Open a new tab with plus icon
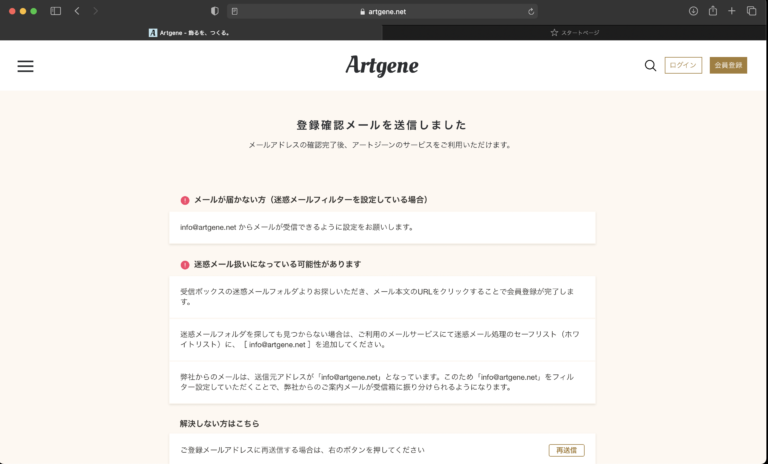This screenshot has width=768, height=464. click(x=732, y=11)
